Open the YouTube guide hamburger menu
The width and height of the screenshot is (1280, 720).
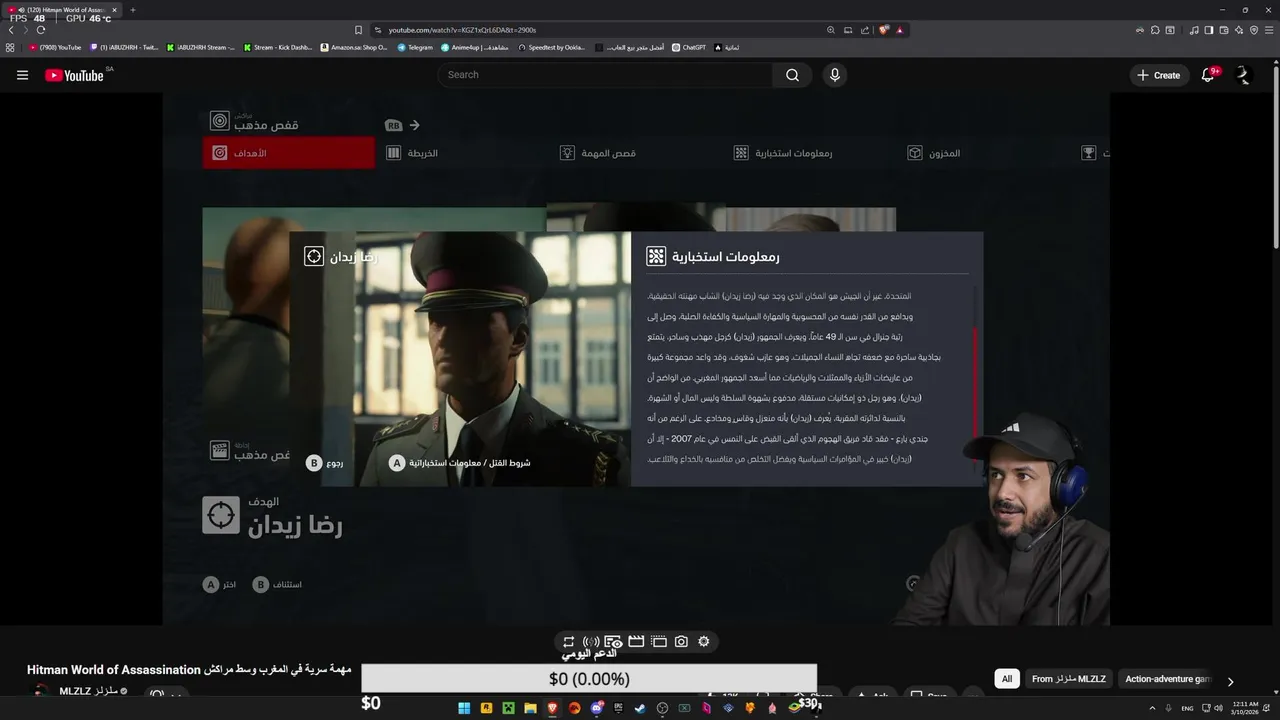[22, 75]
